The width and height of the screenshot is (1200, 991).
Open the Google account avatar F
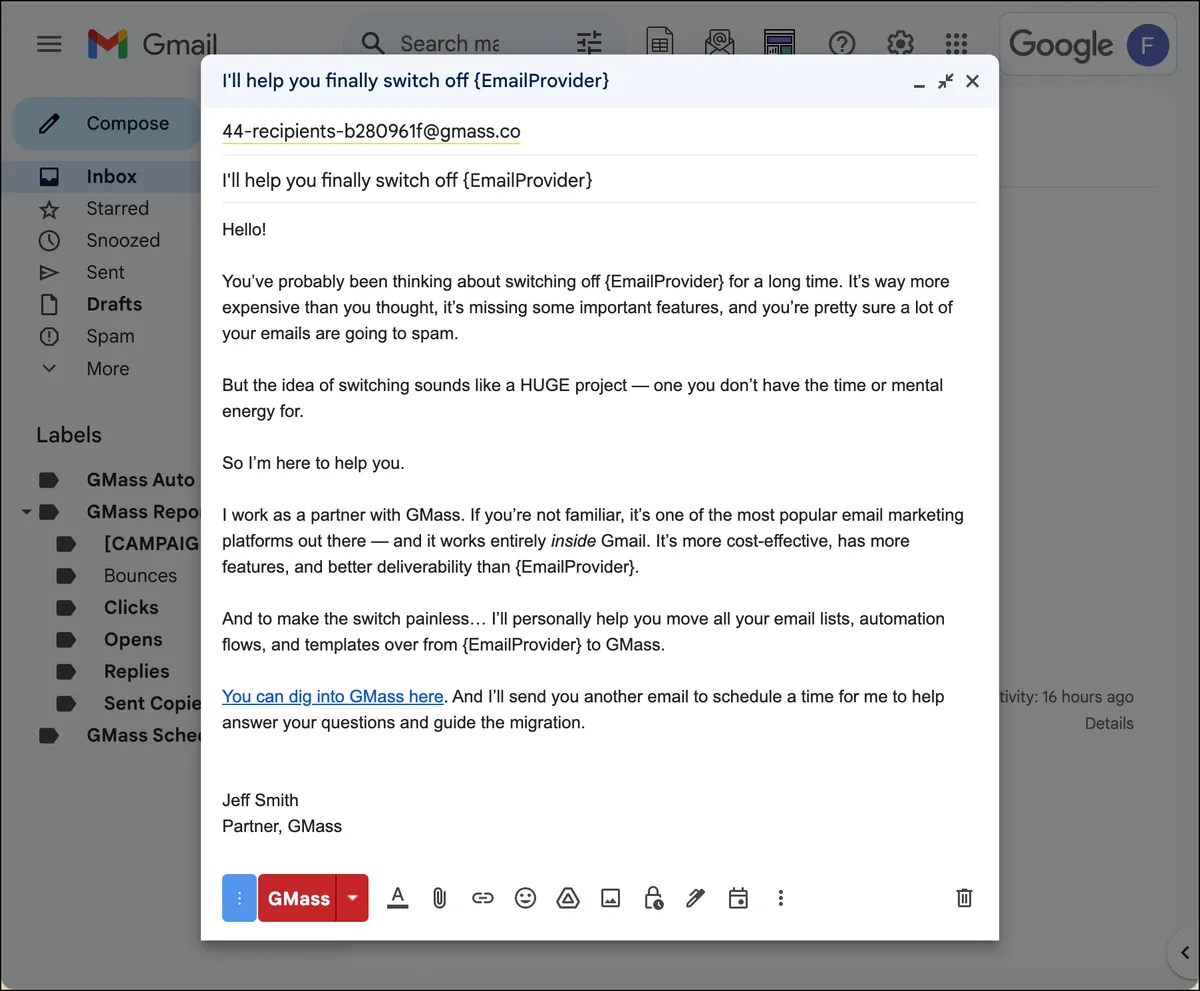pyautogui.click(x=1147, y=45)
